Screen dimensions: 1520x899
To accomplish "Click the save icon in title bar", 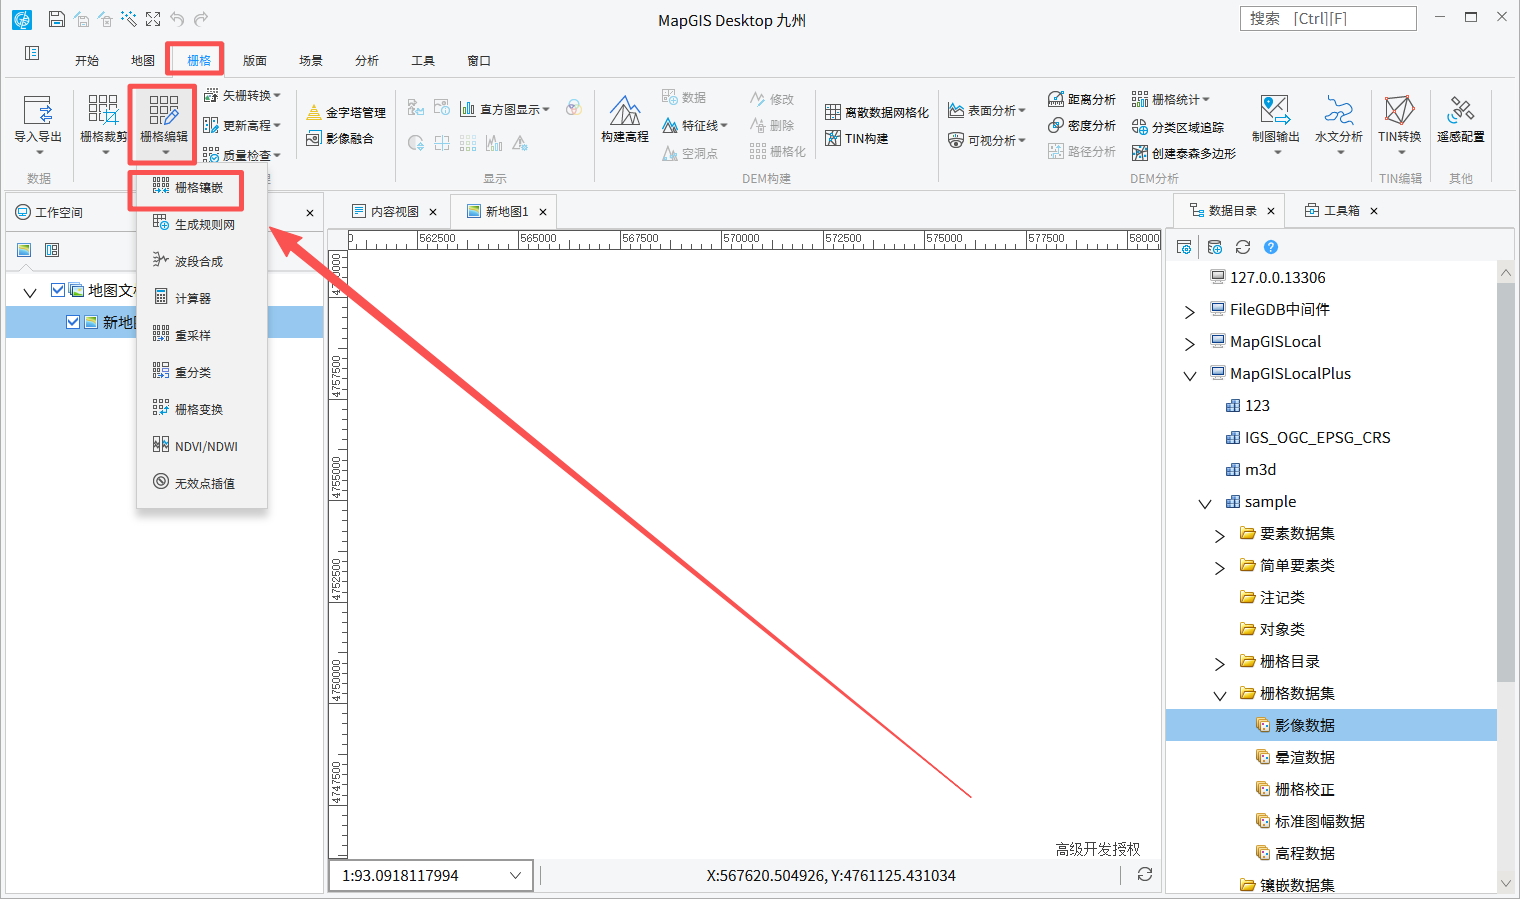I will click(57, 19).
